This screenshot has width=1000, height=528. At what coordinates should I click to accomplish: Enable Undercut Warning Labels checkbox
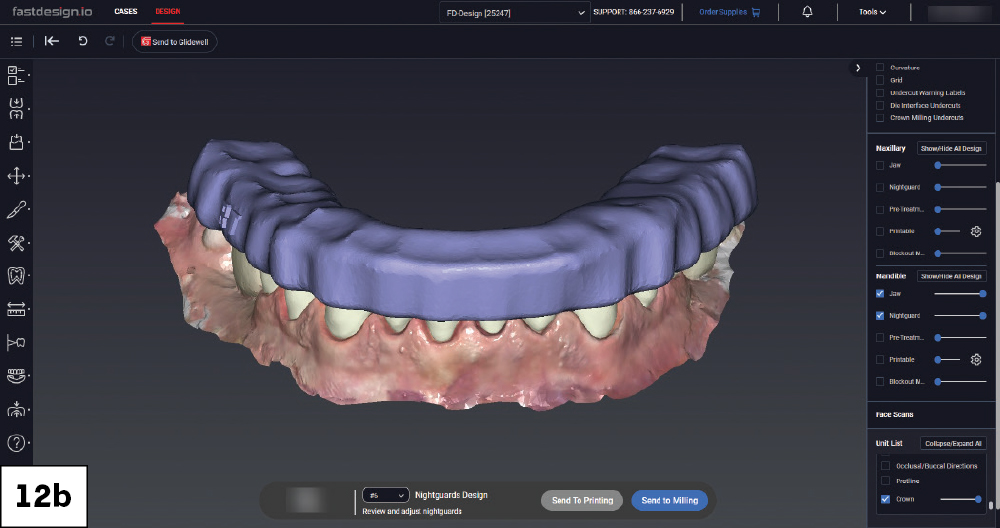coord(880,93)
